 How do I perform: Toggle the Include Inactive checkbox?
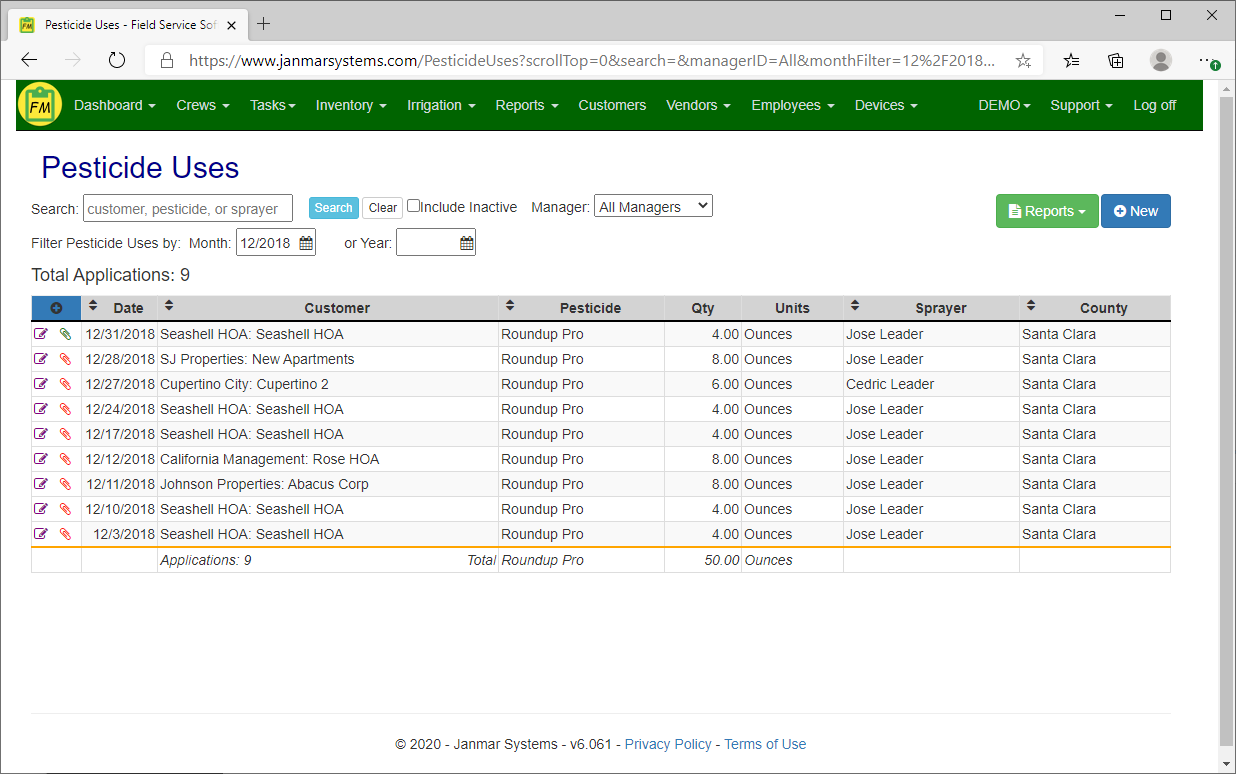point(413,206)
